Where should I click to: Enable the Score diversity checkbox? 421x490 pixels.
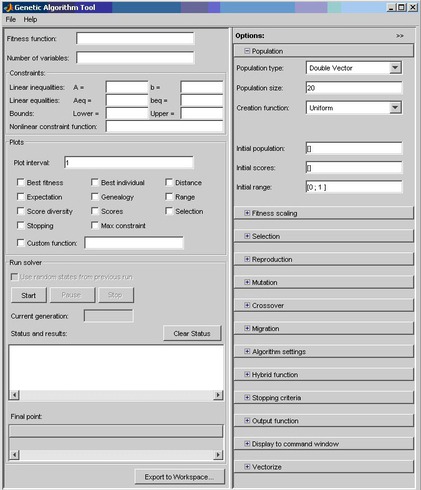tap(21, 211)
